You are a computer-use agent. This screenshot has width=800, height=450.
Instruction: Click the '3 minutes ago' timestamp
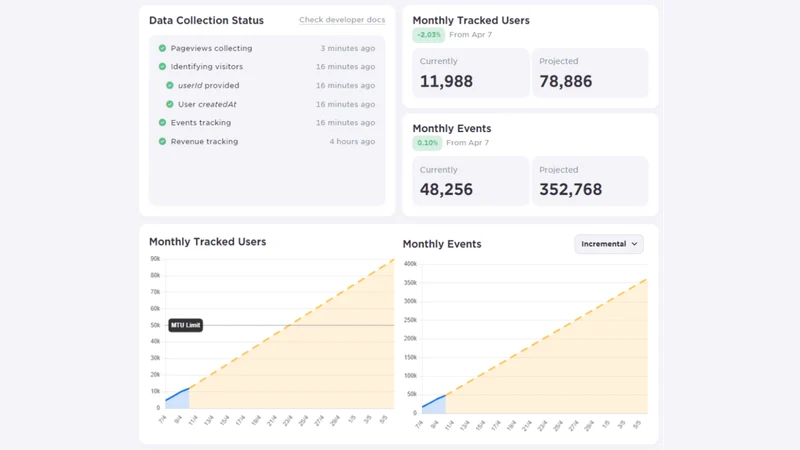pos(347,48)
